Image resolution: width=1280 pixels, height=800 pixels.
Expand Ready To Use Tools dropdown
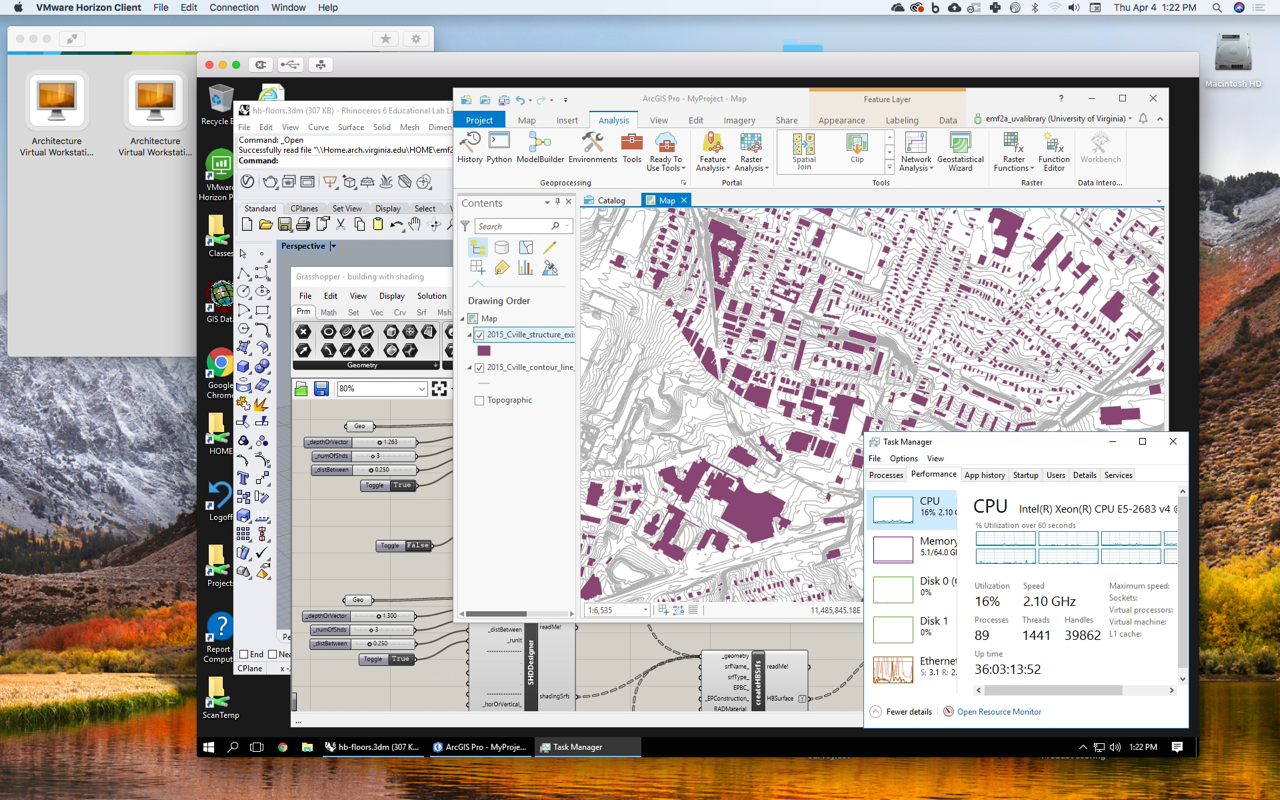pyautogui.click(x=665, y=153)
